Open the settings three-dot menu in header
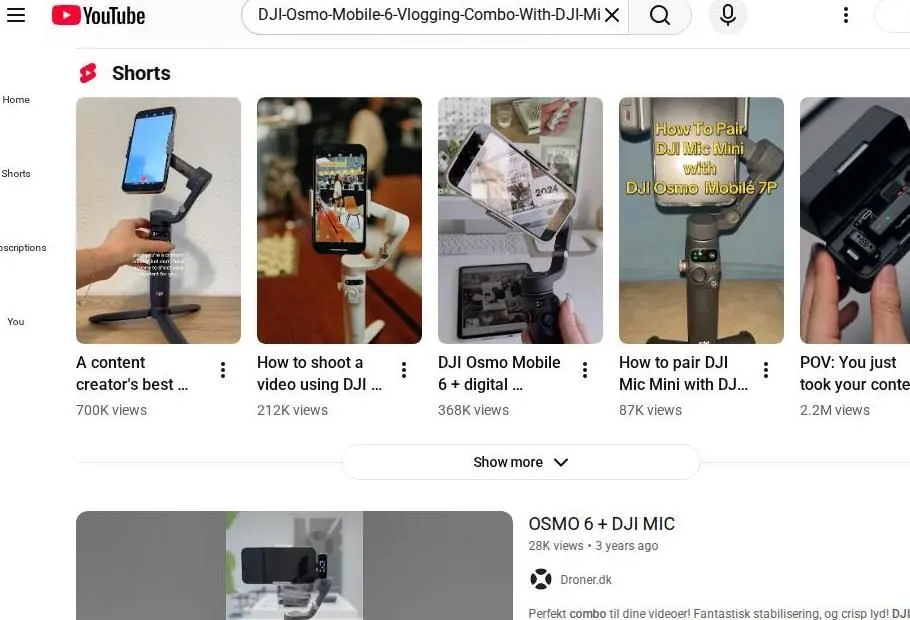 pos(846,15)
